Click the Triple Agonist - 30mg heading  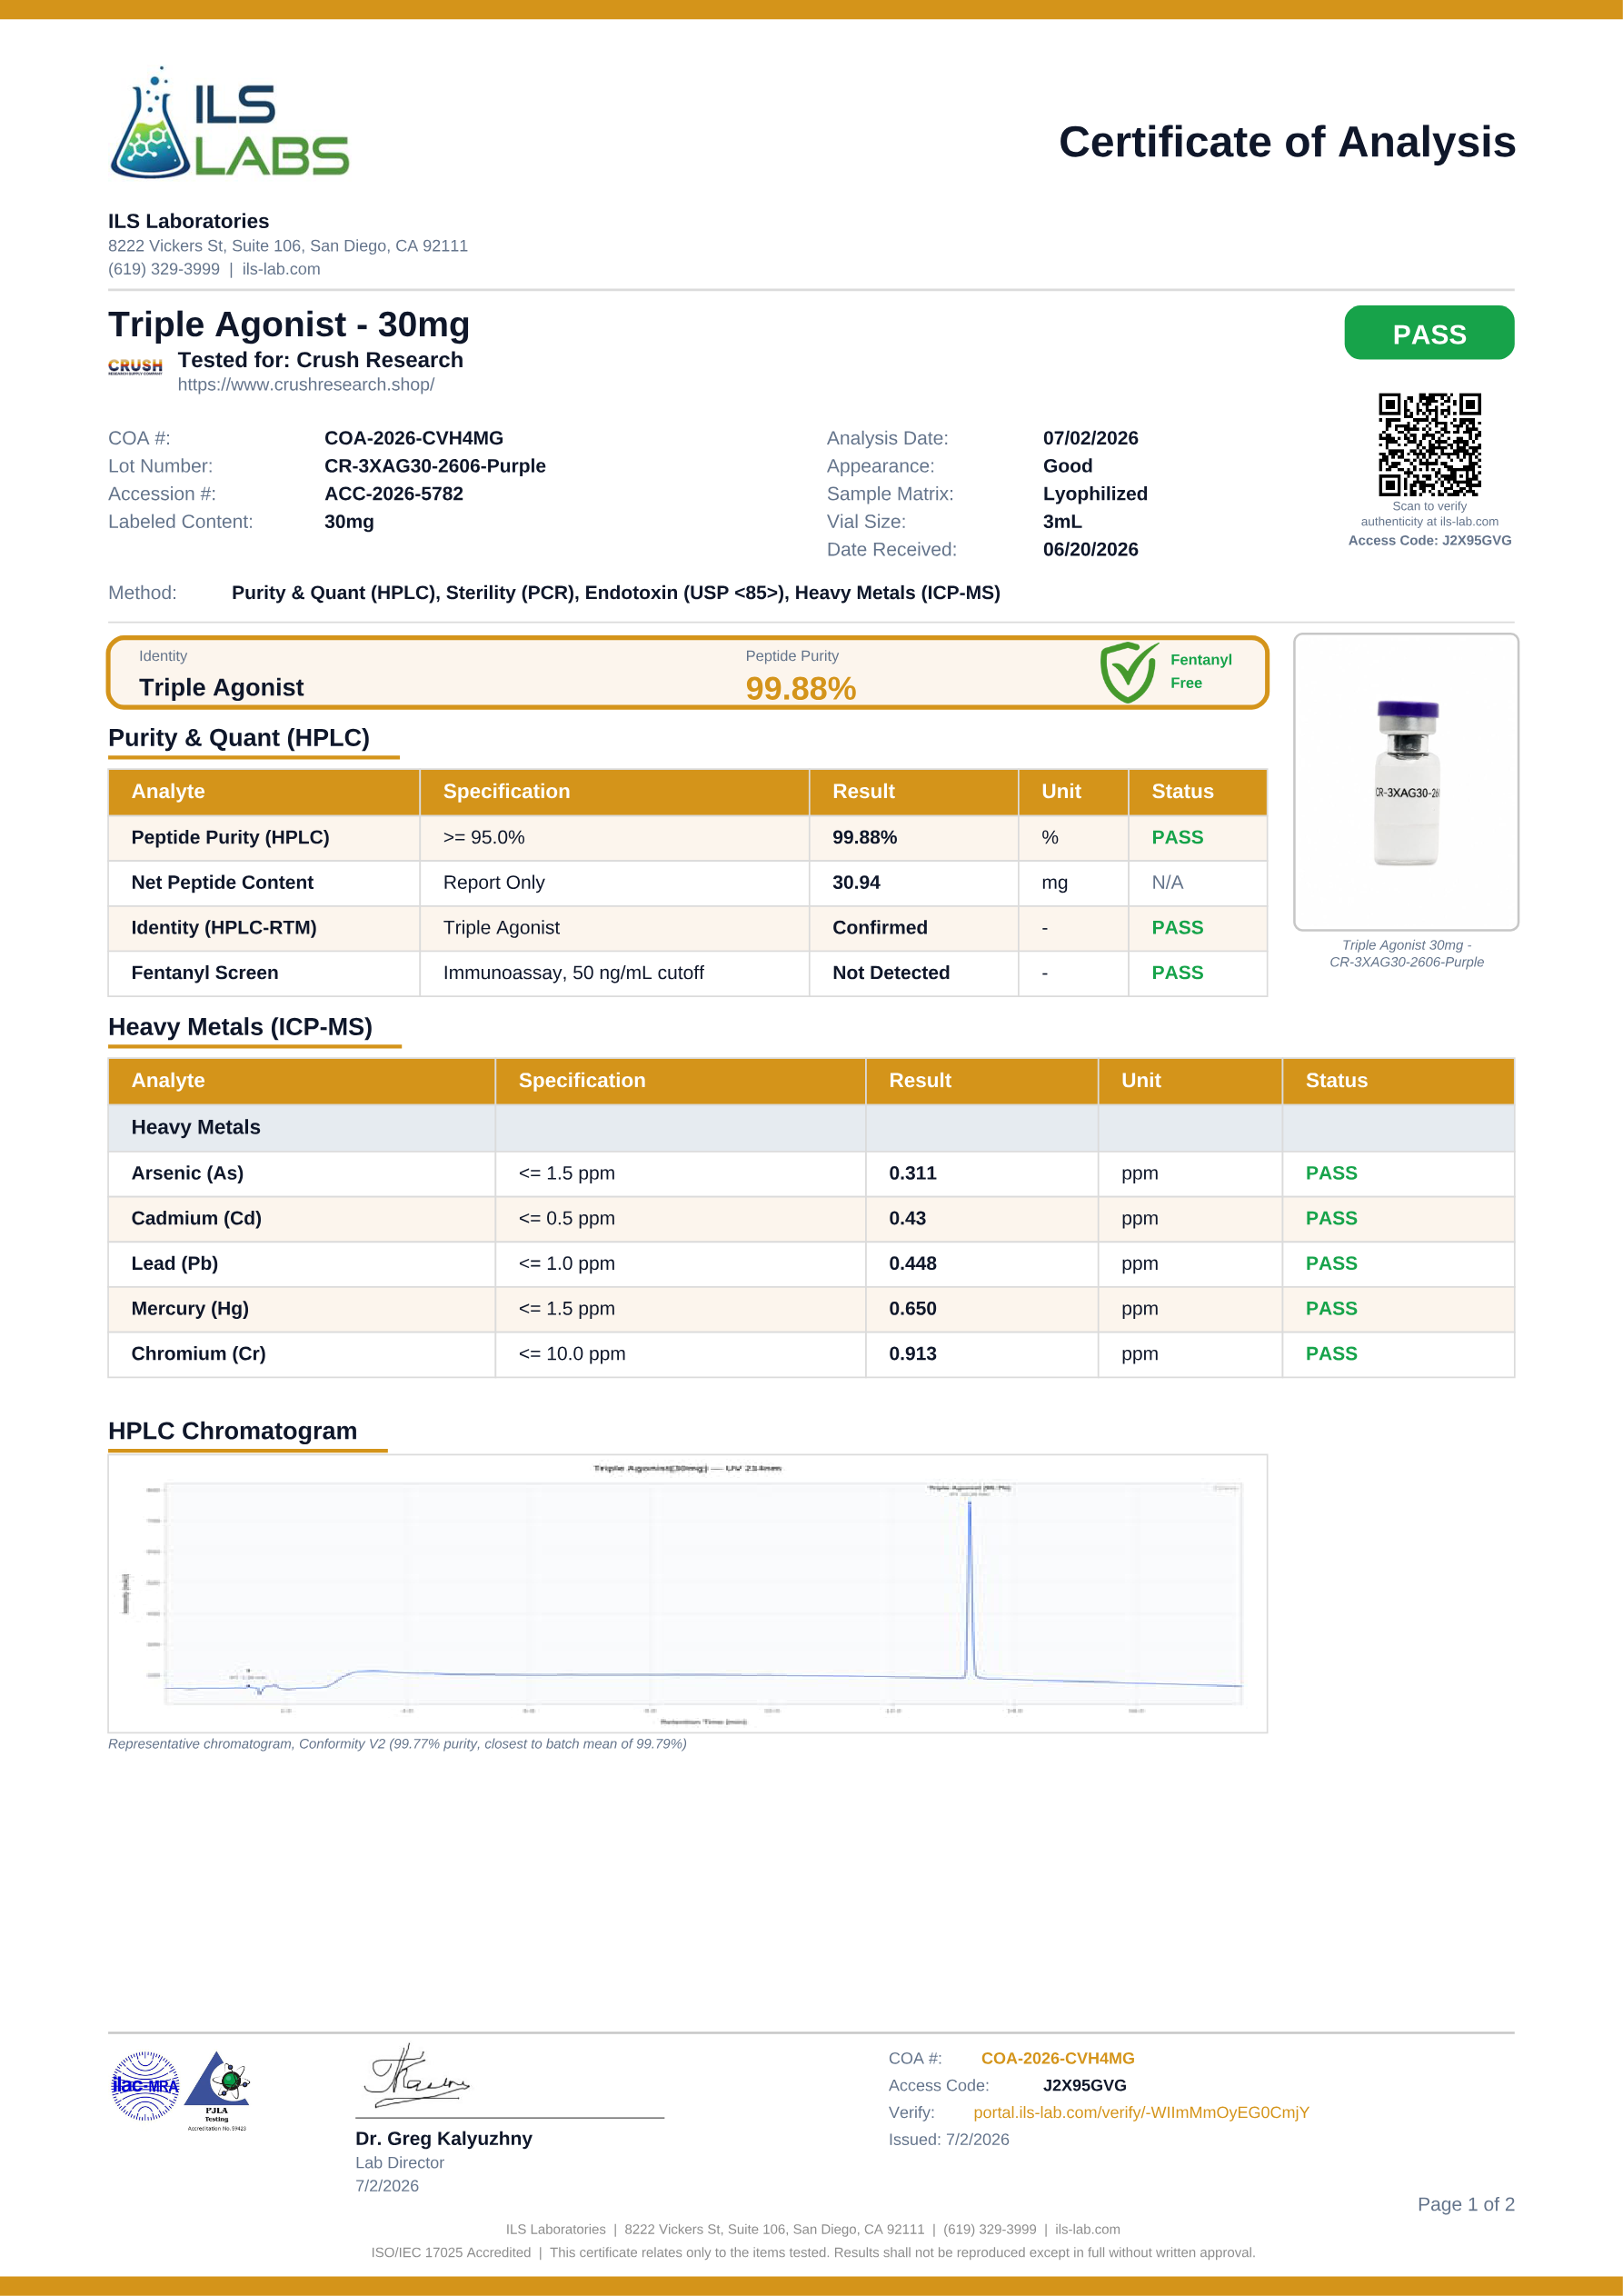tap(289, 324)
